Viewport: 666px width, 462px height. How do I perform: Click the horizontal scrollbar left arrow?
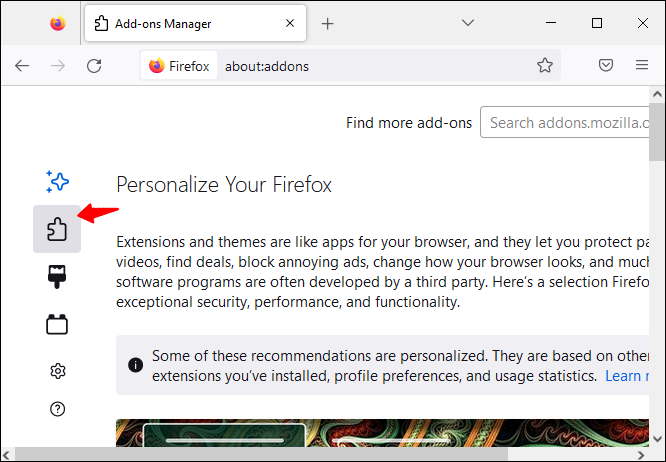(7, 455)
